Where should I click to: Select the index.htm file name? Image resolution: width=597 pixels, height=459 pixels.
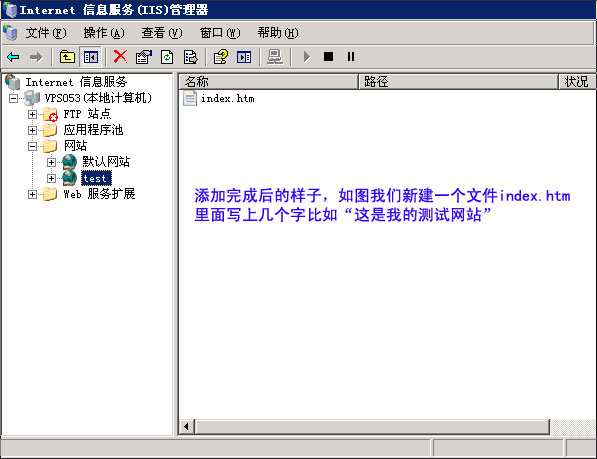pyautogui.click(x=228, y=99)
